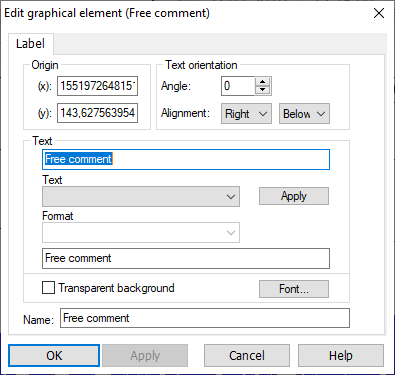Click the bottom Apply button
This screenshot has width=395, height=375.
[x=145, y=356]
